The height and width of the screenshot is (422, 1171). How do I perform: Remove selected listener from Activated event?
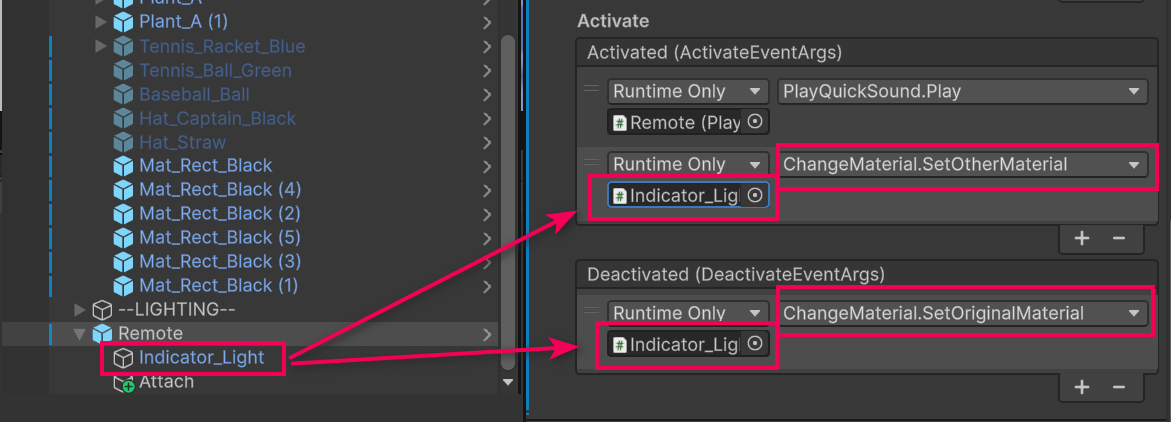(x=1119, y=238)
